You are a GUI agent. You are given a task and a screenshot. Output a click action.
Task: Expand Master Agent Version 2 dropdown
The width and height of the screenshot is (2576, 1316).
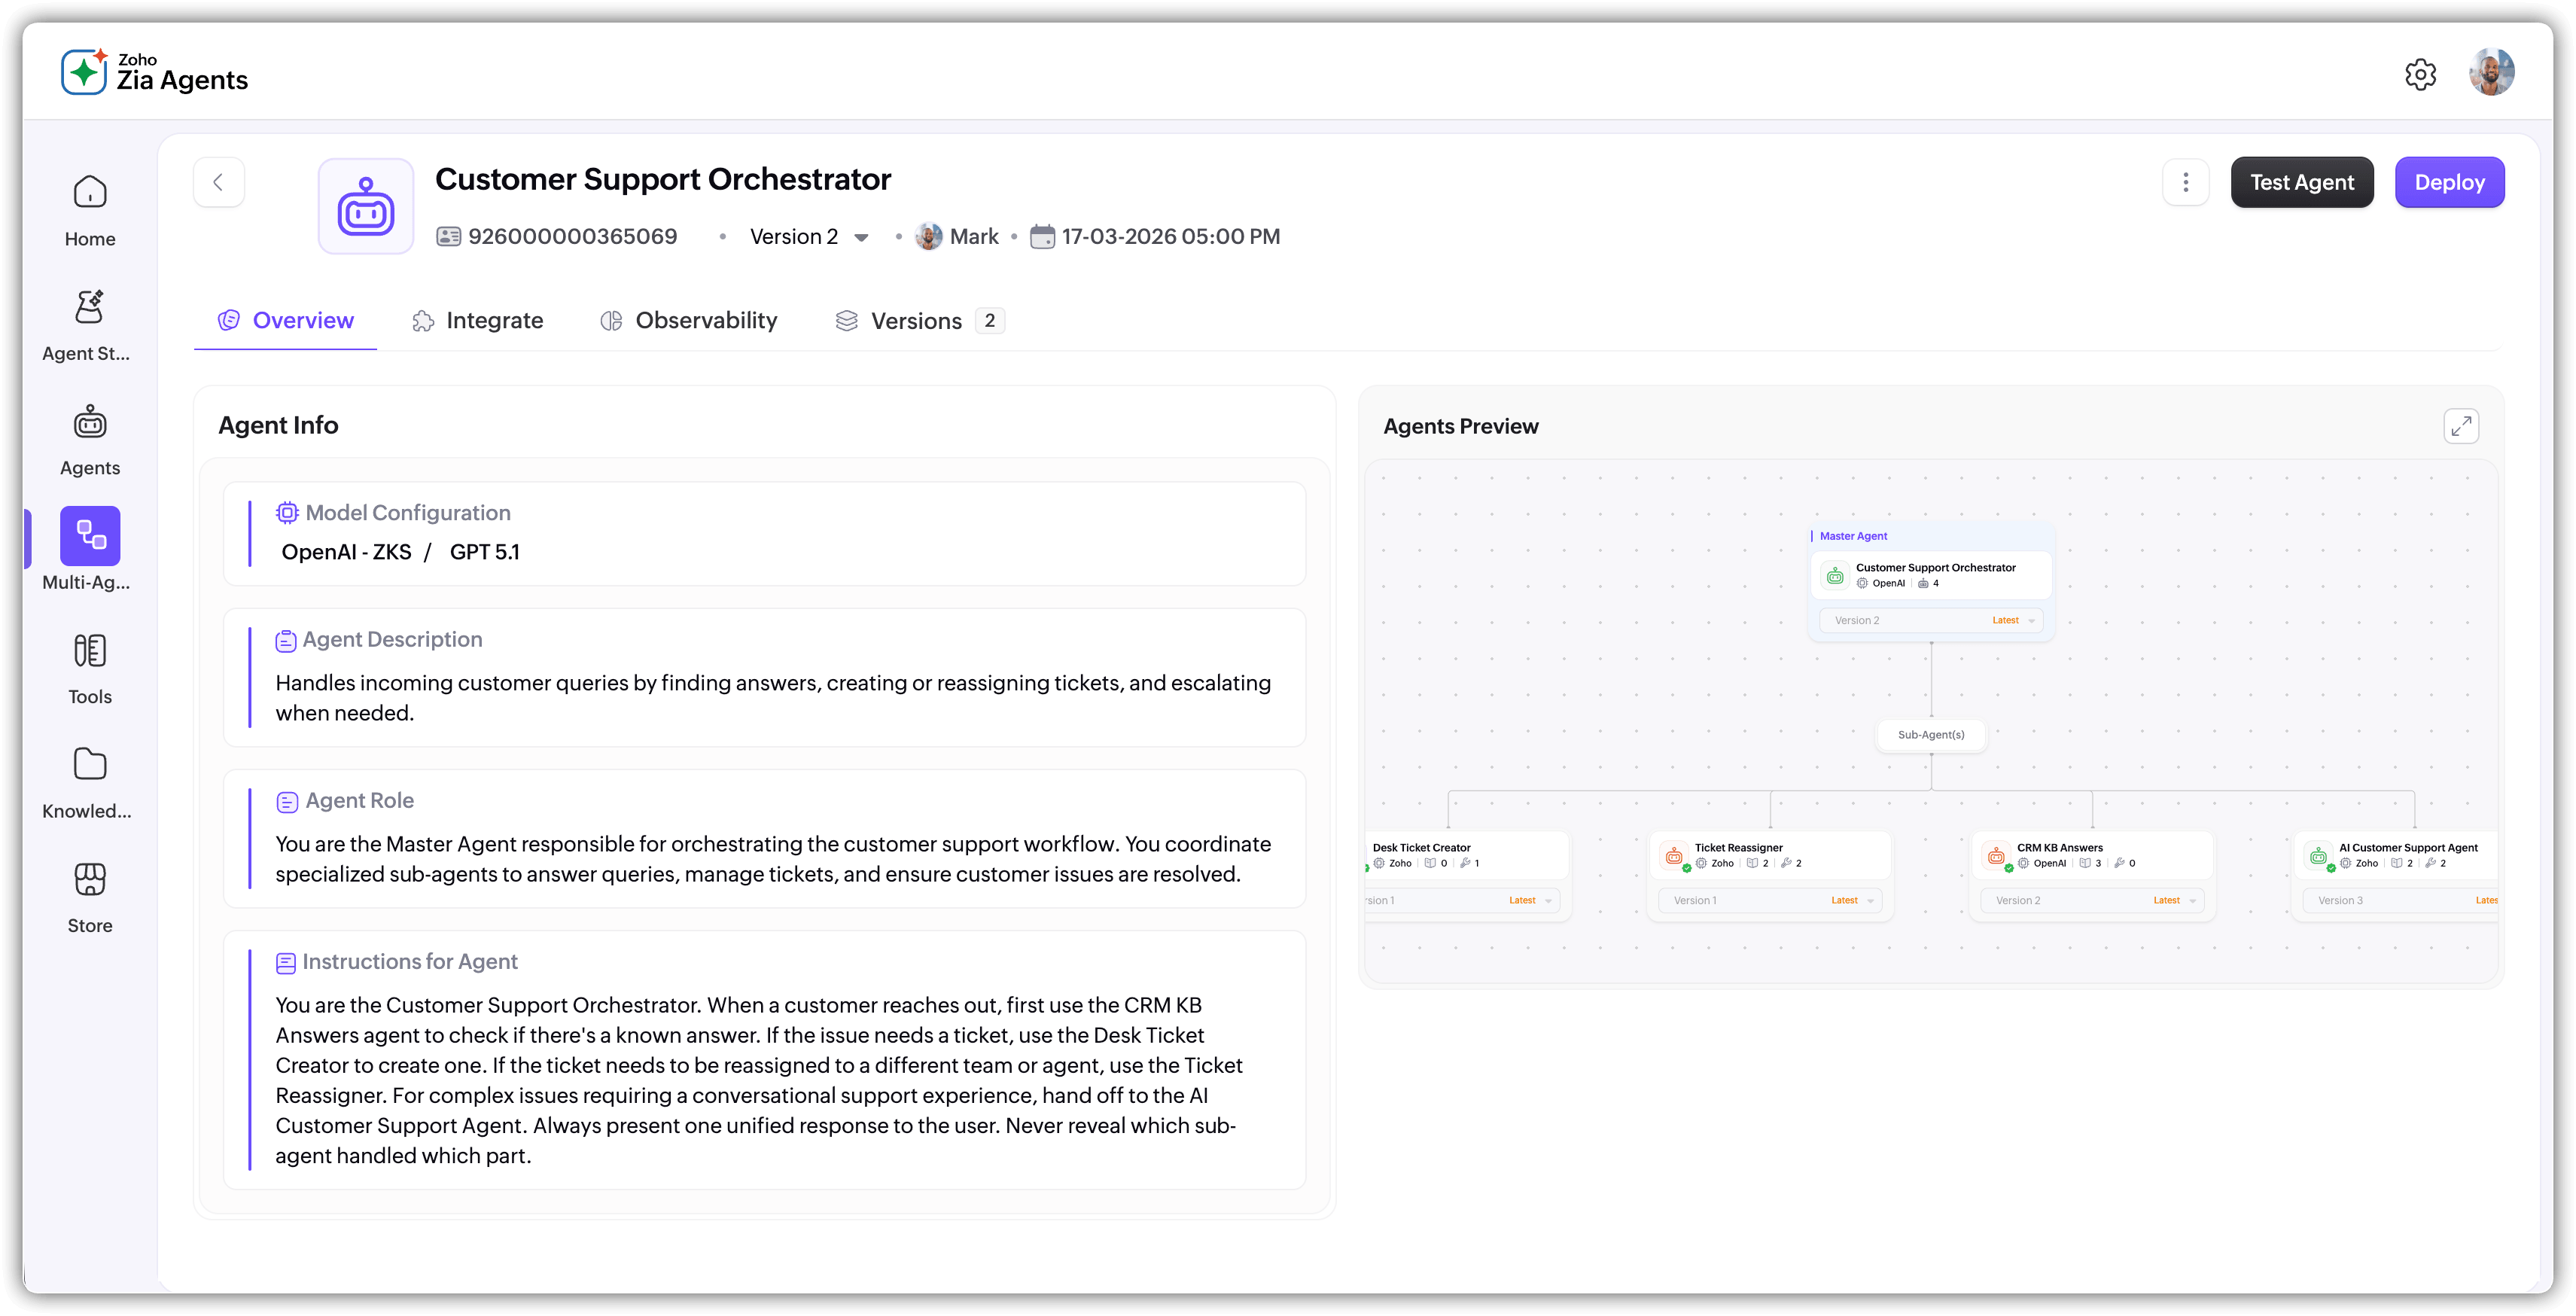pos(2031,621)
